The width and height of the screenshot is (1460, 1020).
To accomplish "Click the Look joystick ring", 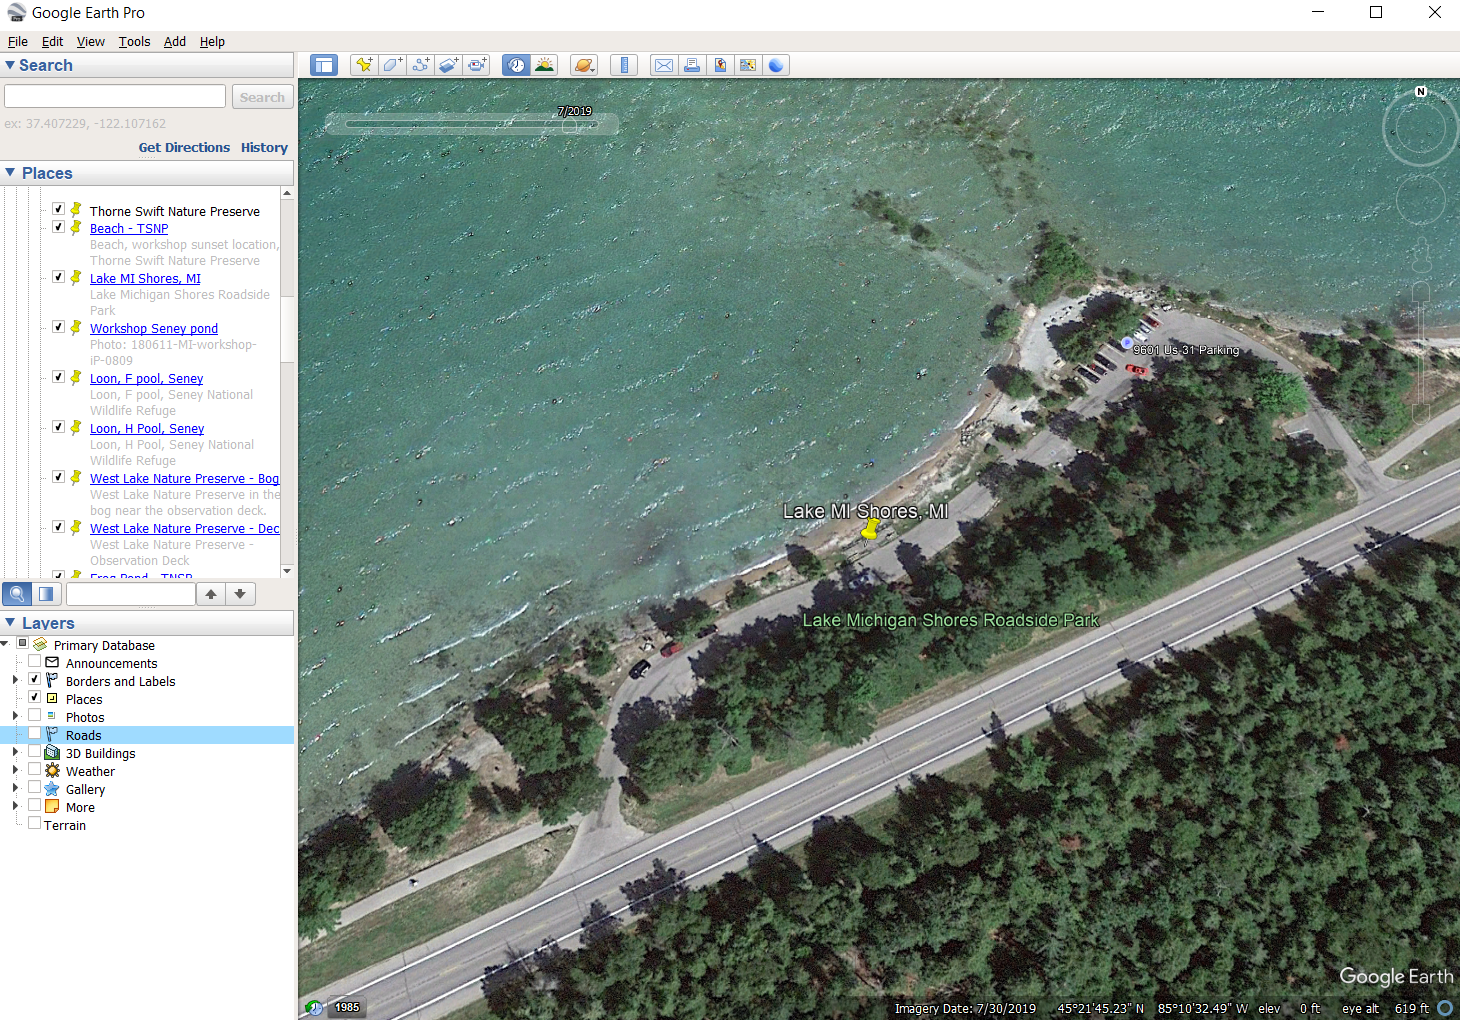I will coord(1420,129).
